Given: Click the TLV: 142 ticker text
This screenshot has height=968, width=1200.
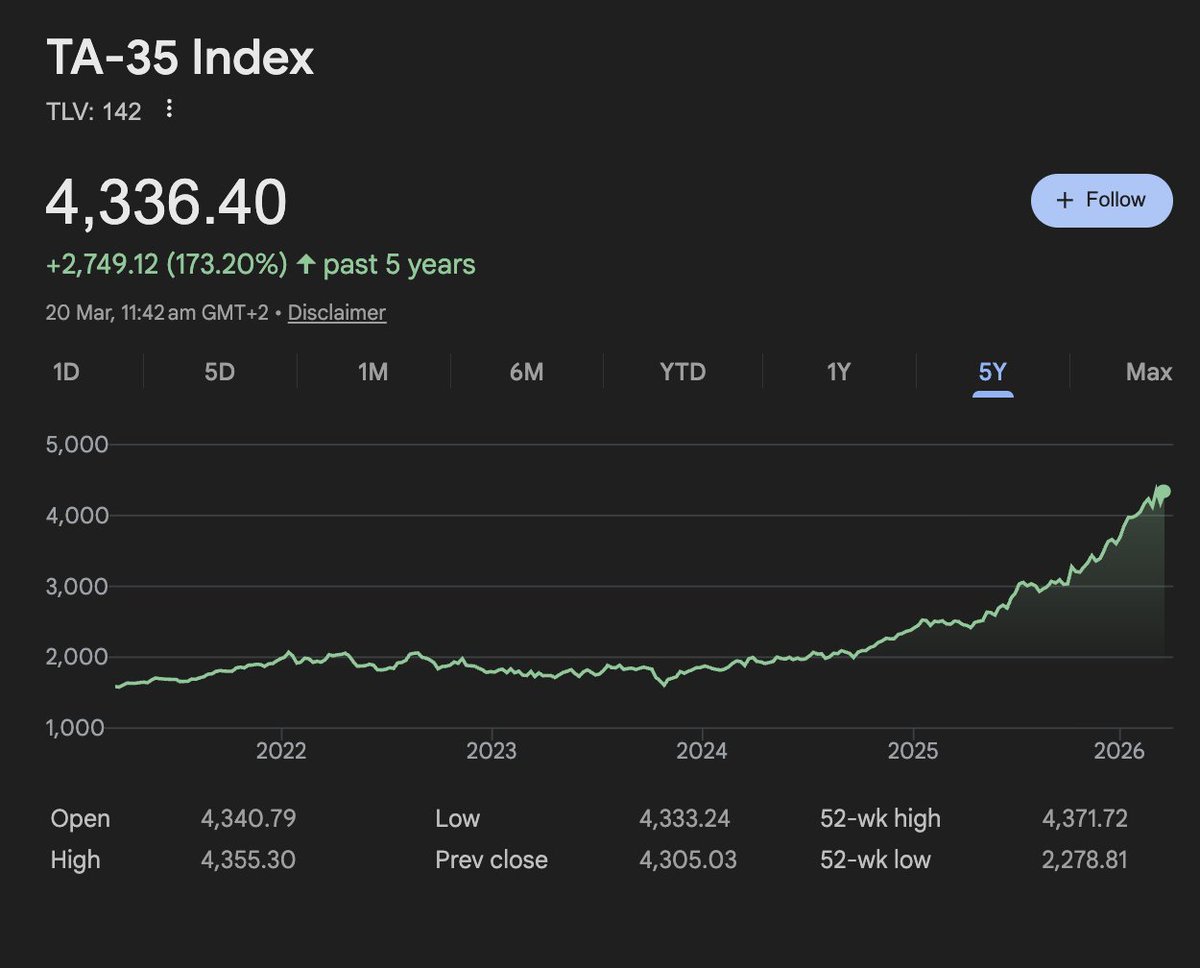Looking at the screenshot, I should tap(94, 111).
